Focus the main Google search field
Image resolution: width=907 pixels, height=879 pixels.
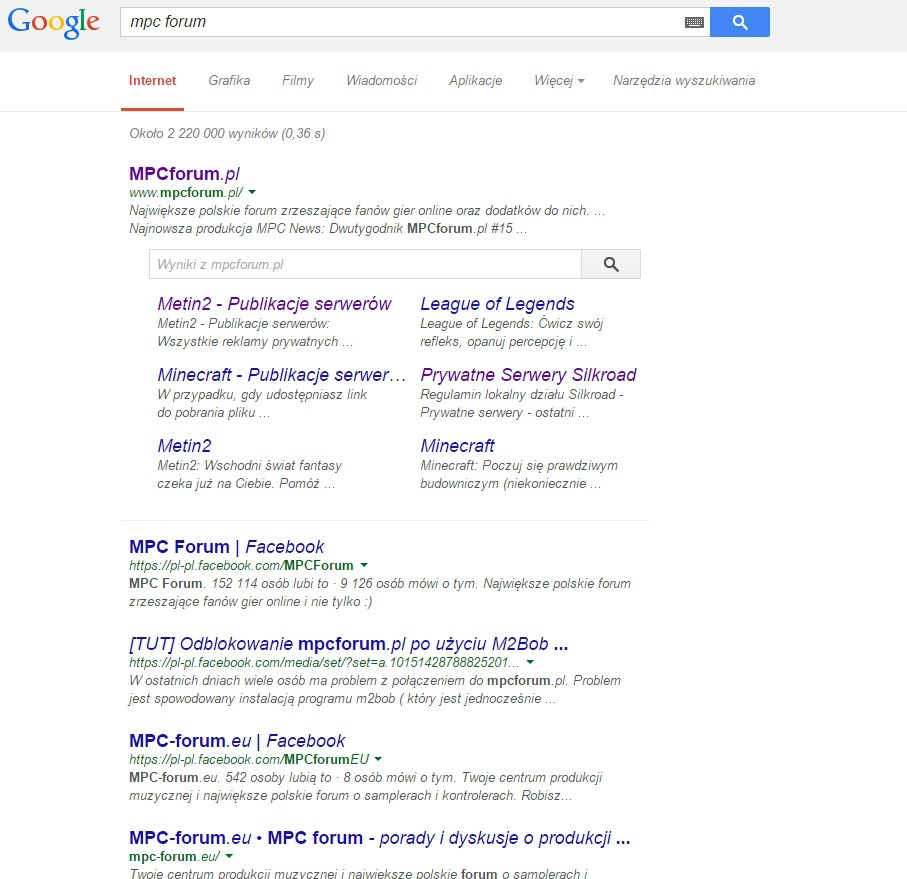[x=402, y=22]
